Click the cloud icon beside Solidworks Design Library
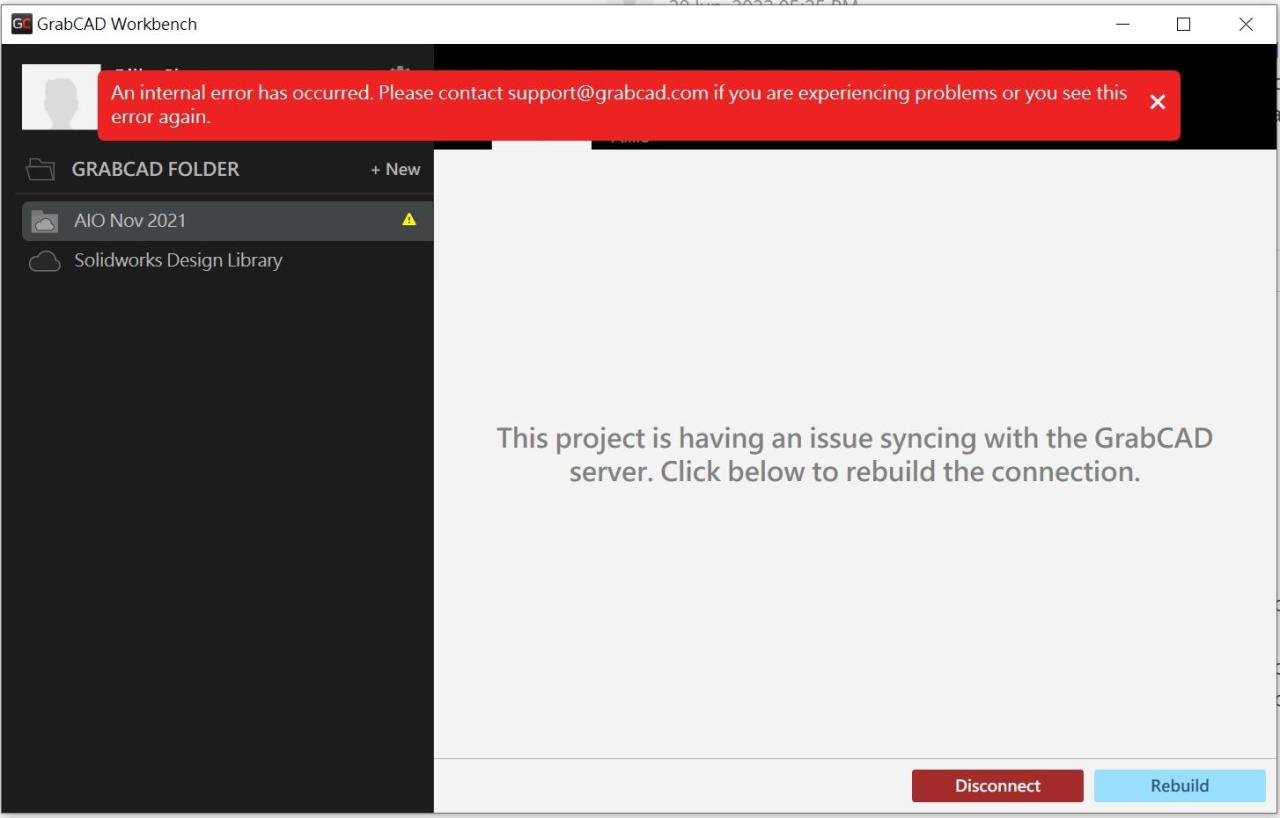Viewport: 1280px width, 818px height. tap(44, 262)
